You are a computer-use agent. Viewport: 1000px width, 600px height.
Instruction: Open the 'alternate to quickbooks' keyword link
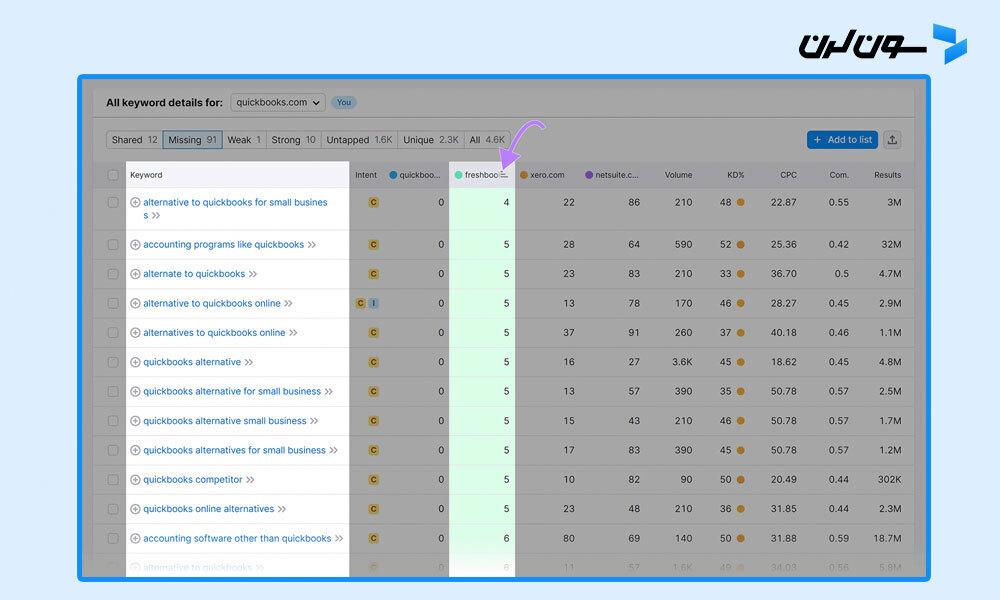coord(194,274)
